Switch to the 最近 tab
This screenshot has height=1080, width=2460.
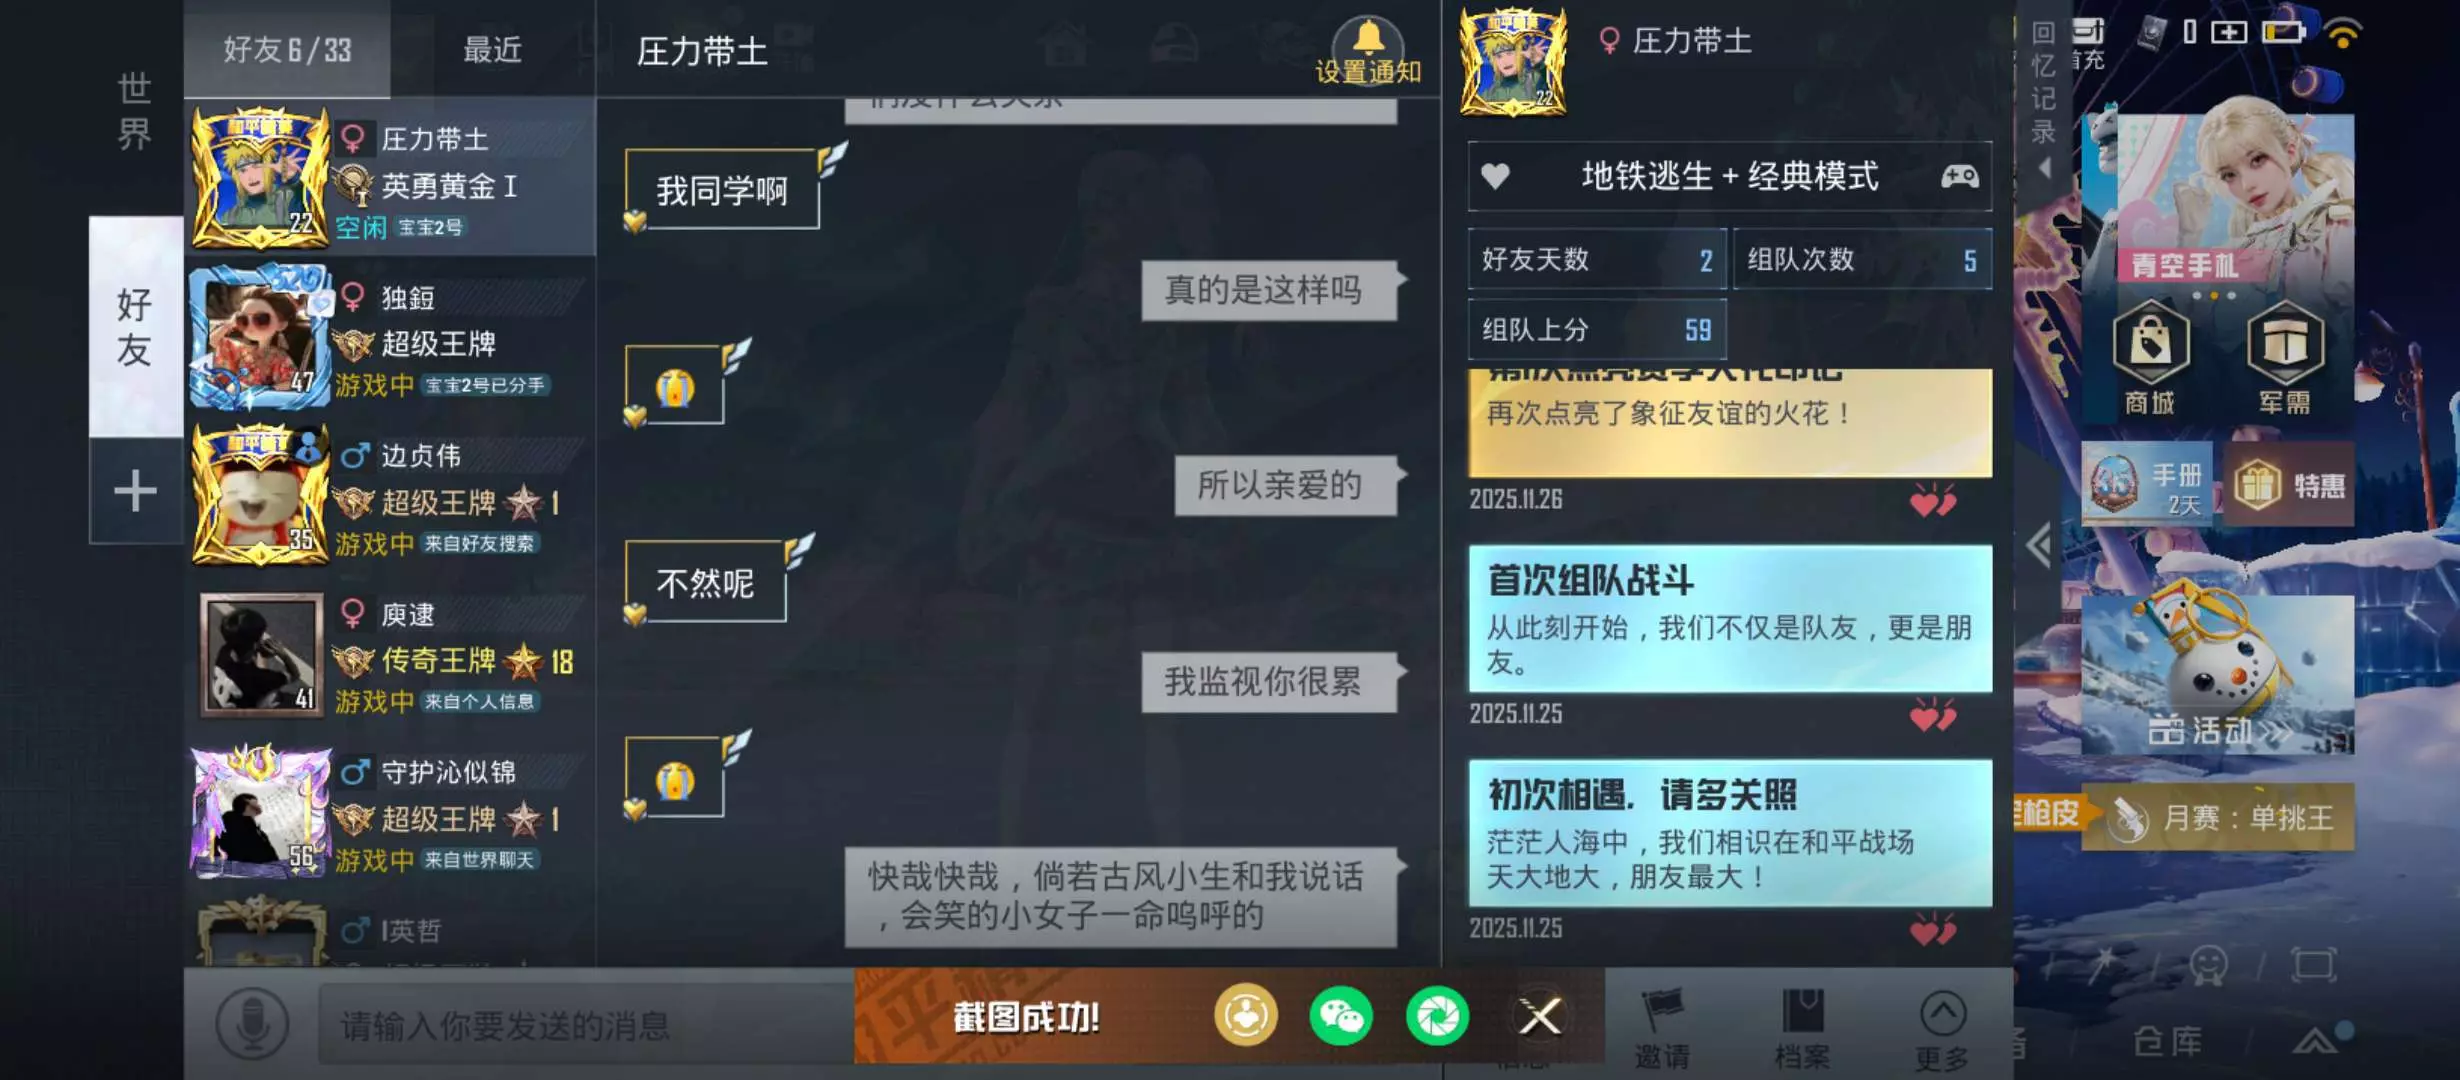492,49
